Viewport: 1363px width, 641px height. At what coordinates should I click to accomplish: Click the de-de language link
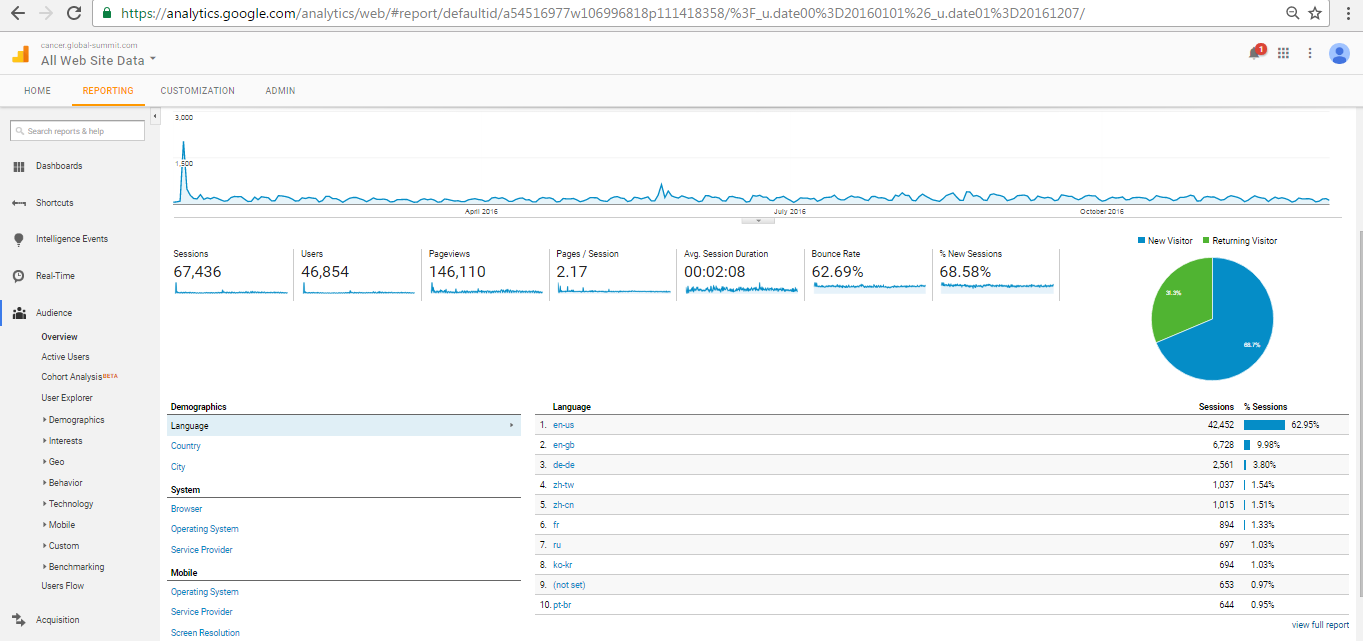pos(563,465)
